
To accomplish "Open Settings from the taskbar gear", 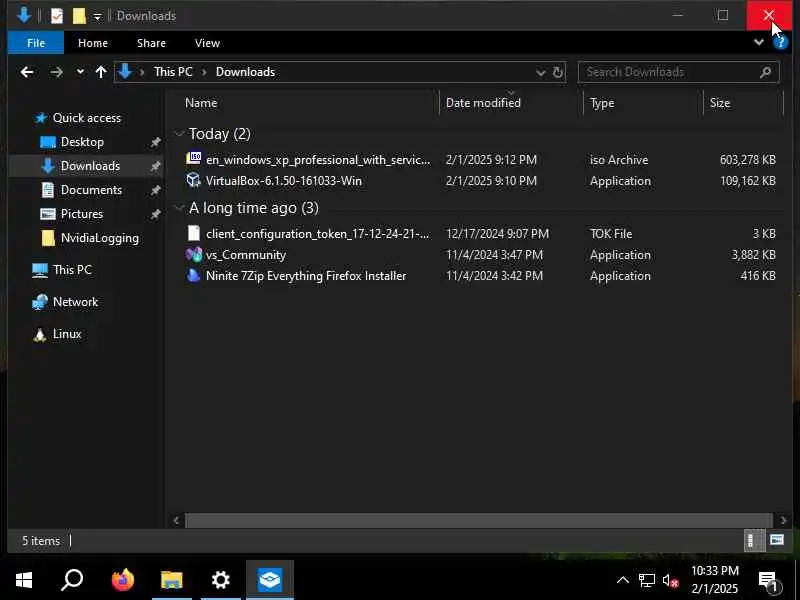I will 220,580.
